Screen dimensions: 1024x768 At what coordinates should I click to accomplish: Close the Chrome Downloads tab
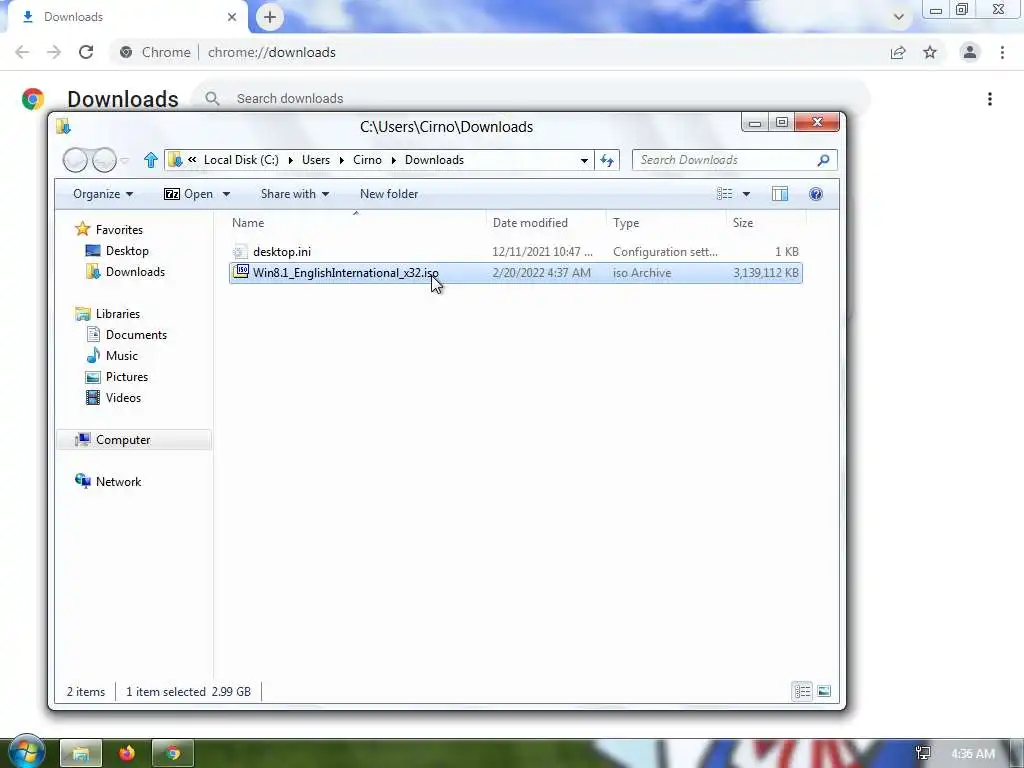[232, 17]
